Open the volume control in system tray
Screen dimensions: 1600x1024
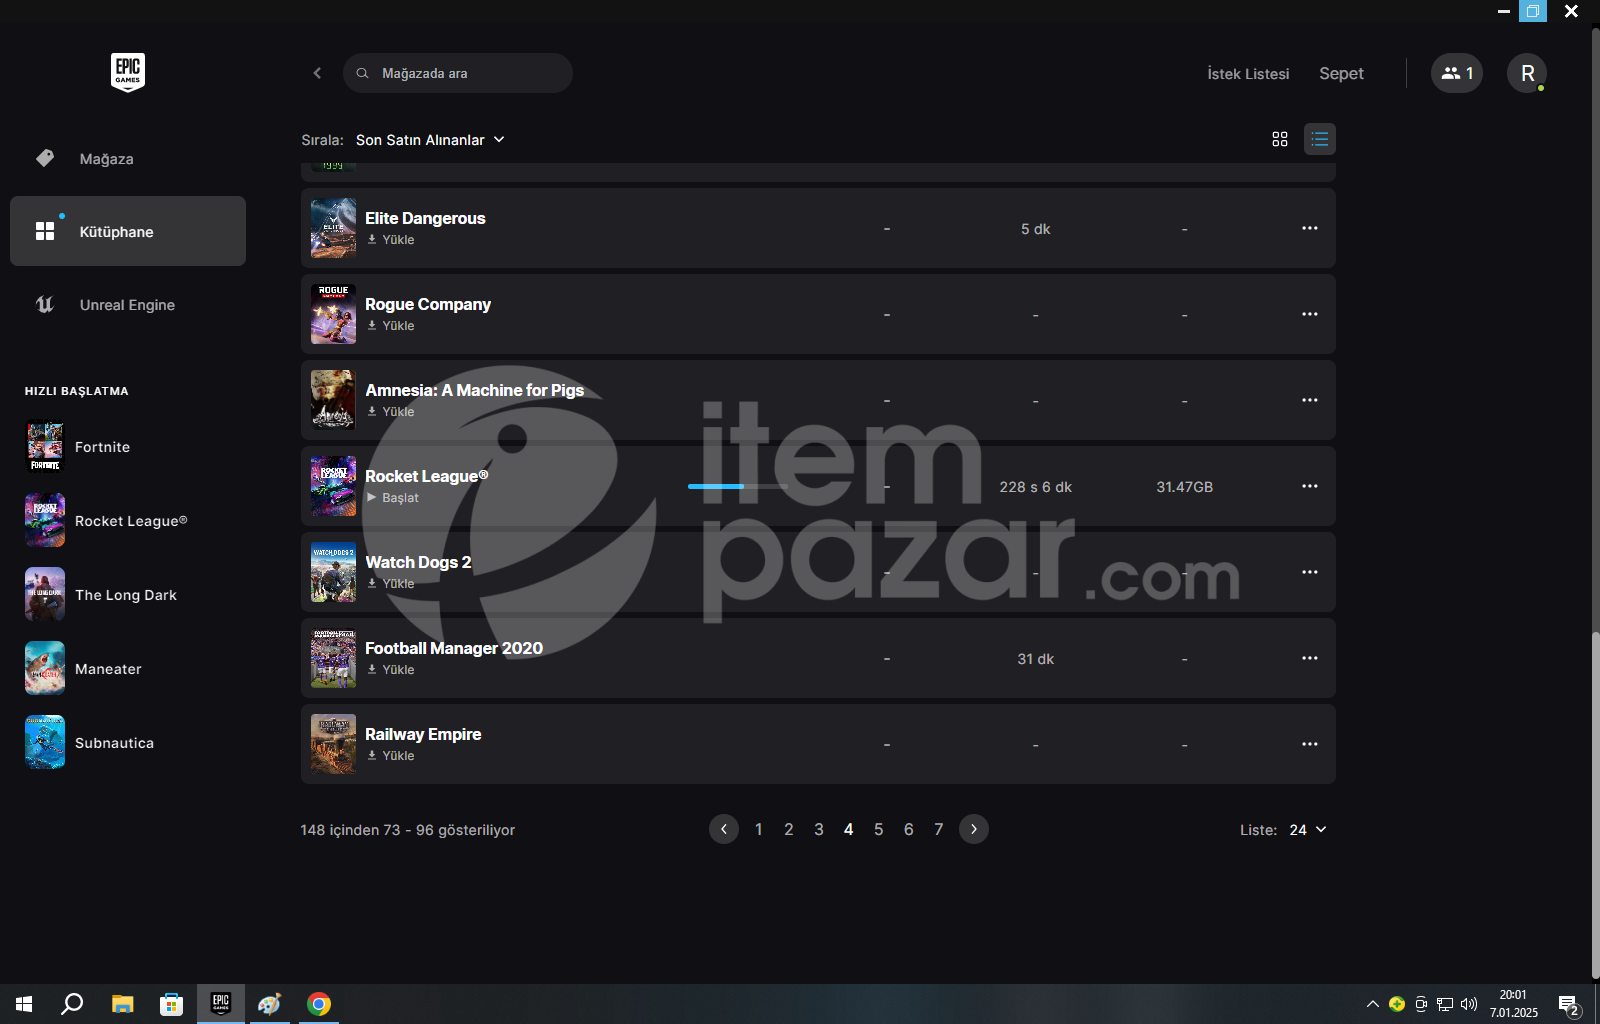click(x=1469, y=1004)
